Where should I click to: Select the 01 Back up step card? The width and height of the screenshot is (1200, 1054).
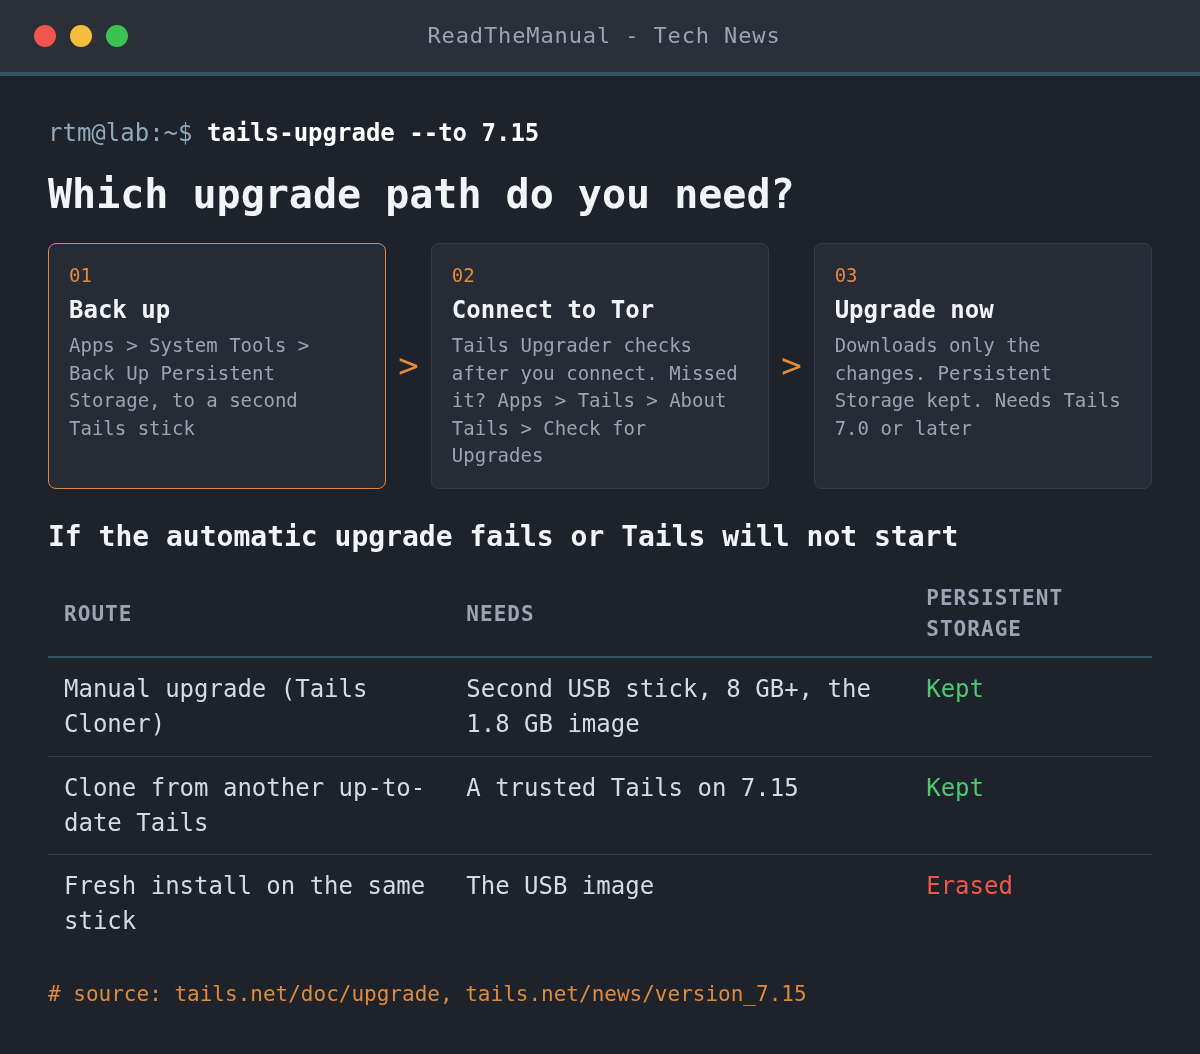[x=217, y=366]
